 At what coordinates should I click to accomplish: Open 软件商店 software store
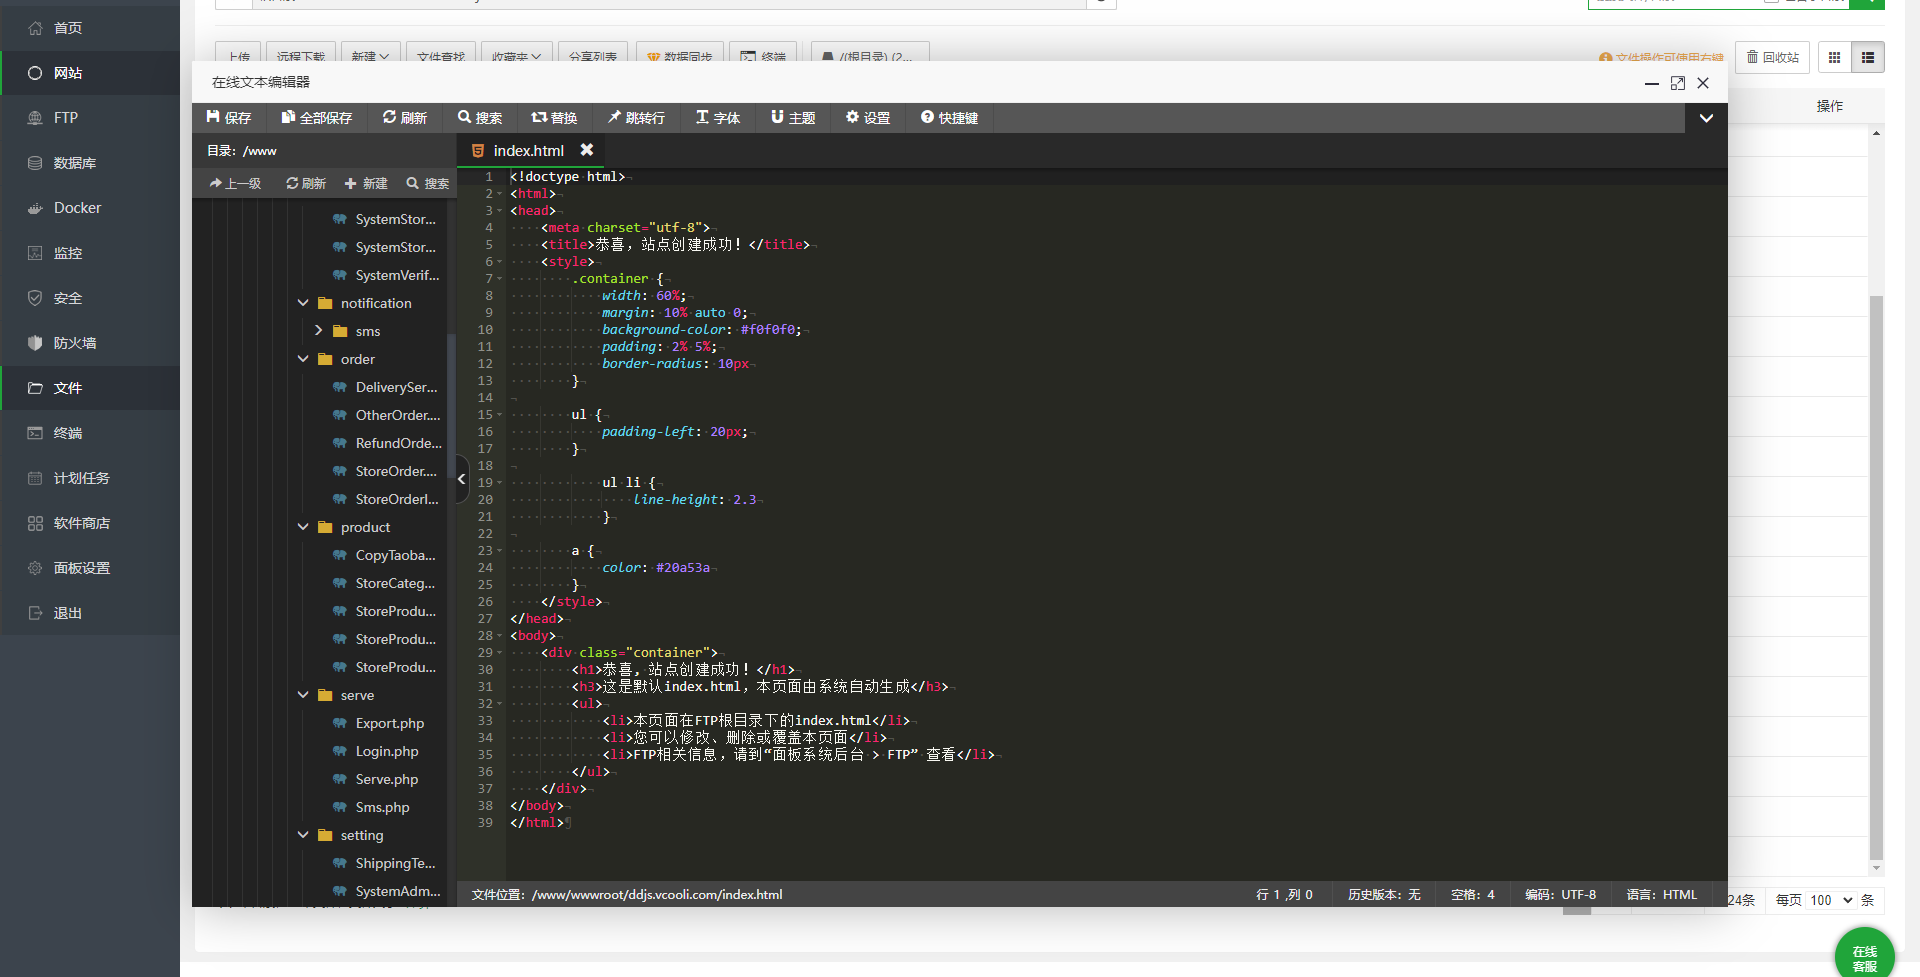(x=90, y=523)
